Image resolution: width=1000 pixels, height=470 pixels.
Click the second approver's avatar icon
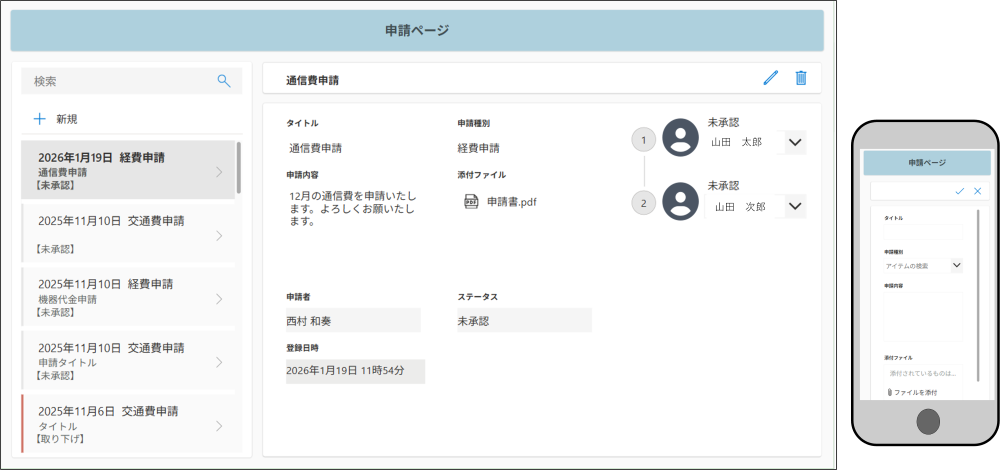point(681,202)
